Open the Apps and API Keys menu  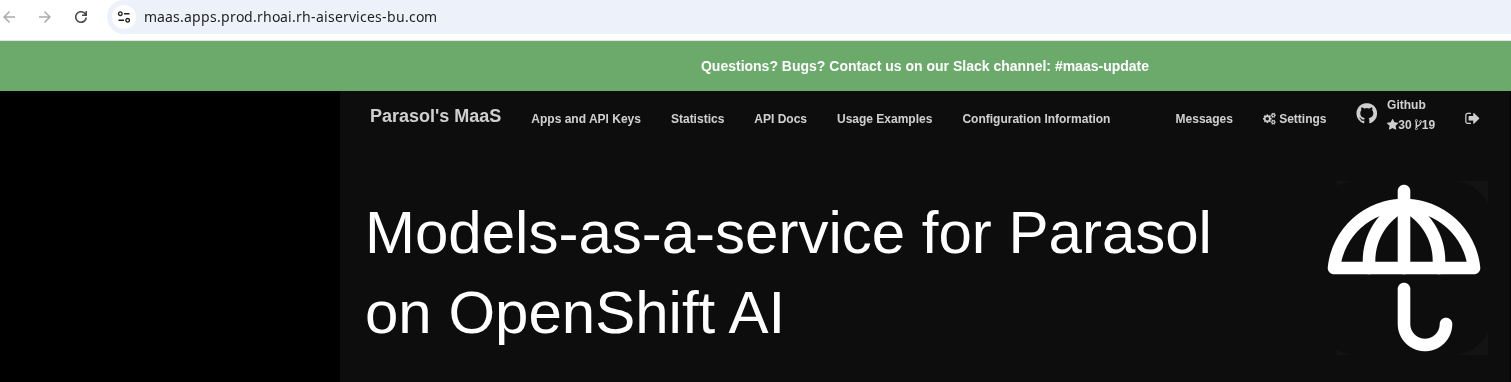coord(586,119)
